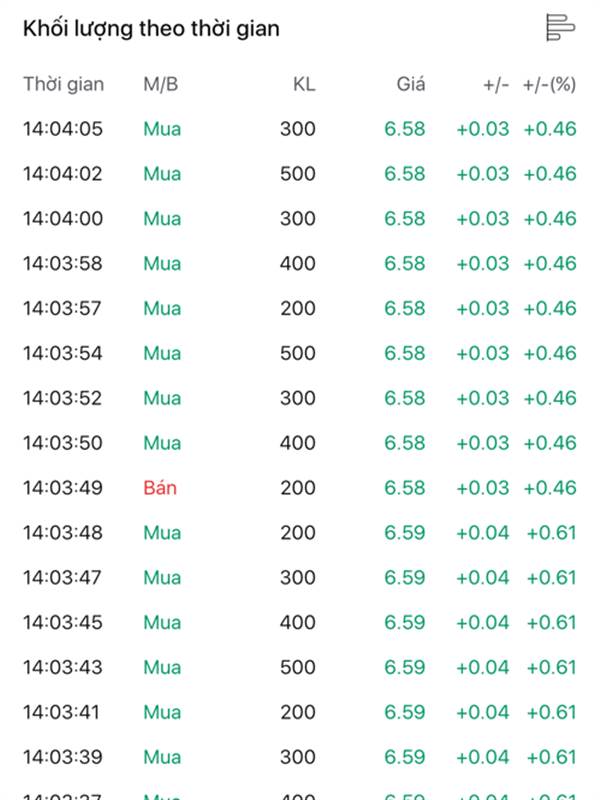This screenshot has height=800, width=600.
Task: Tap the 14:03:45 trade row
Action: tap(300, 623)
